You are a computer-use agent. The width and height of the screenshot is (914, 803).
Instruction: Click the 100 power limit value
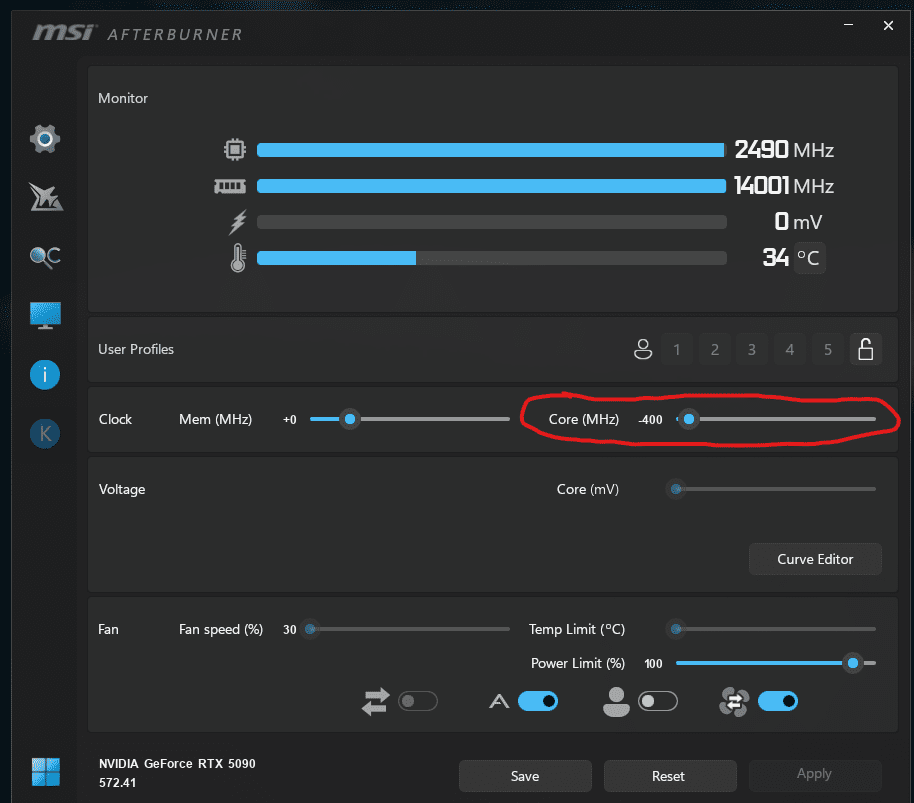[653, 664]
